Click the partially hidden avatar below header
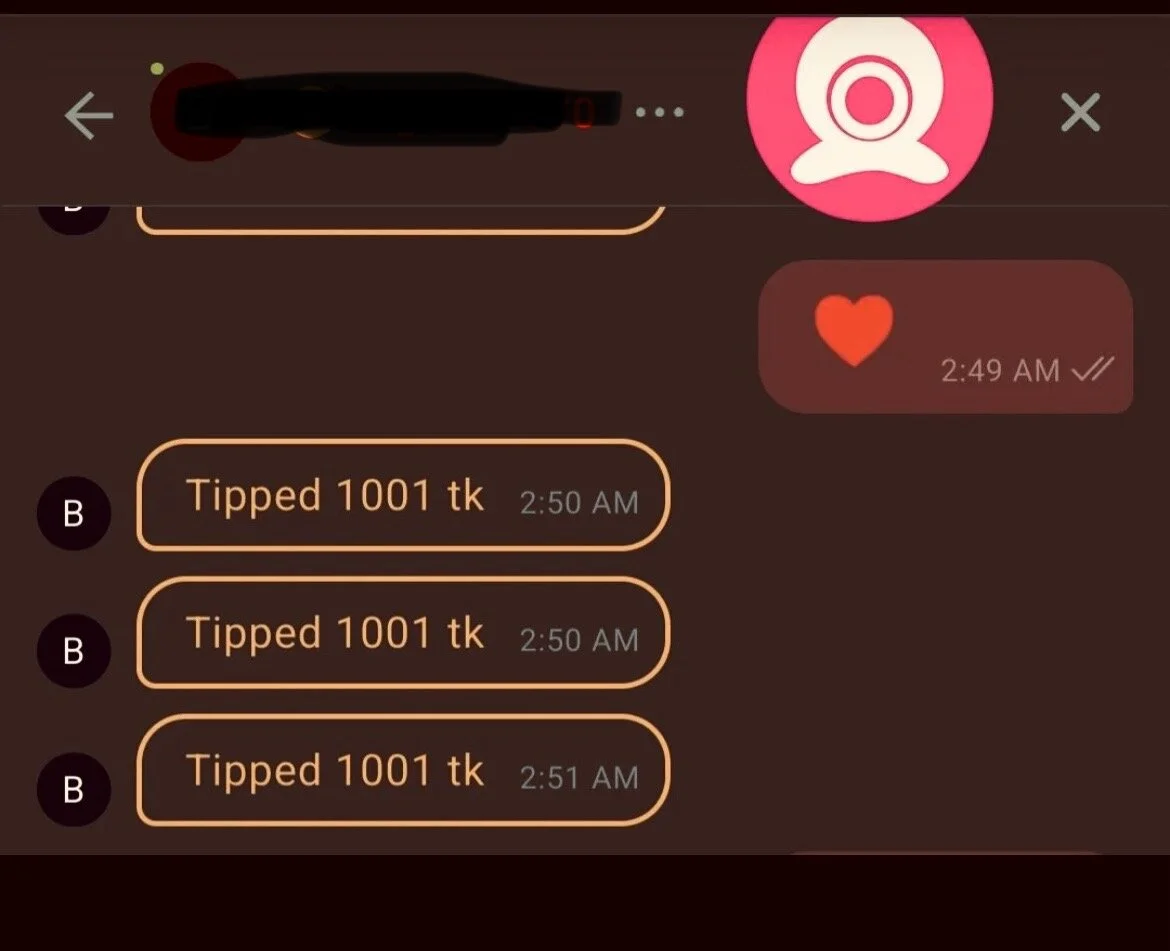The height and width of the screenshot is (951, 1170). 74,219
